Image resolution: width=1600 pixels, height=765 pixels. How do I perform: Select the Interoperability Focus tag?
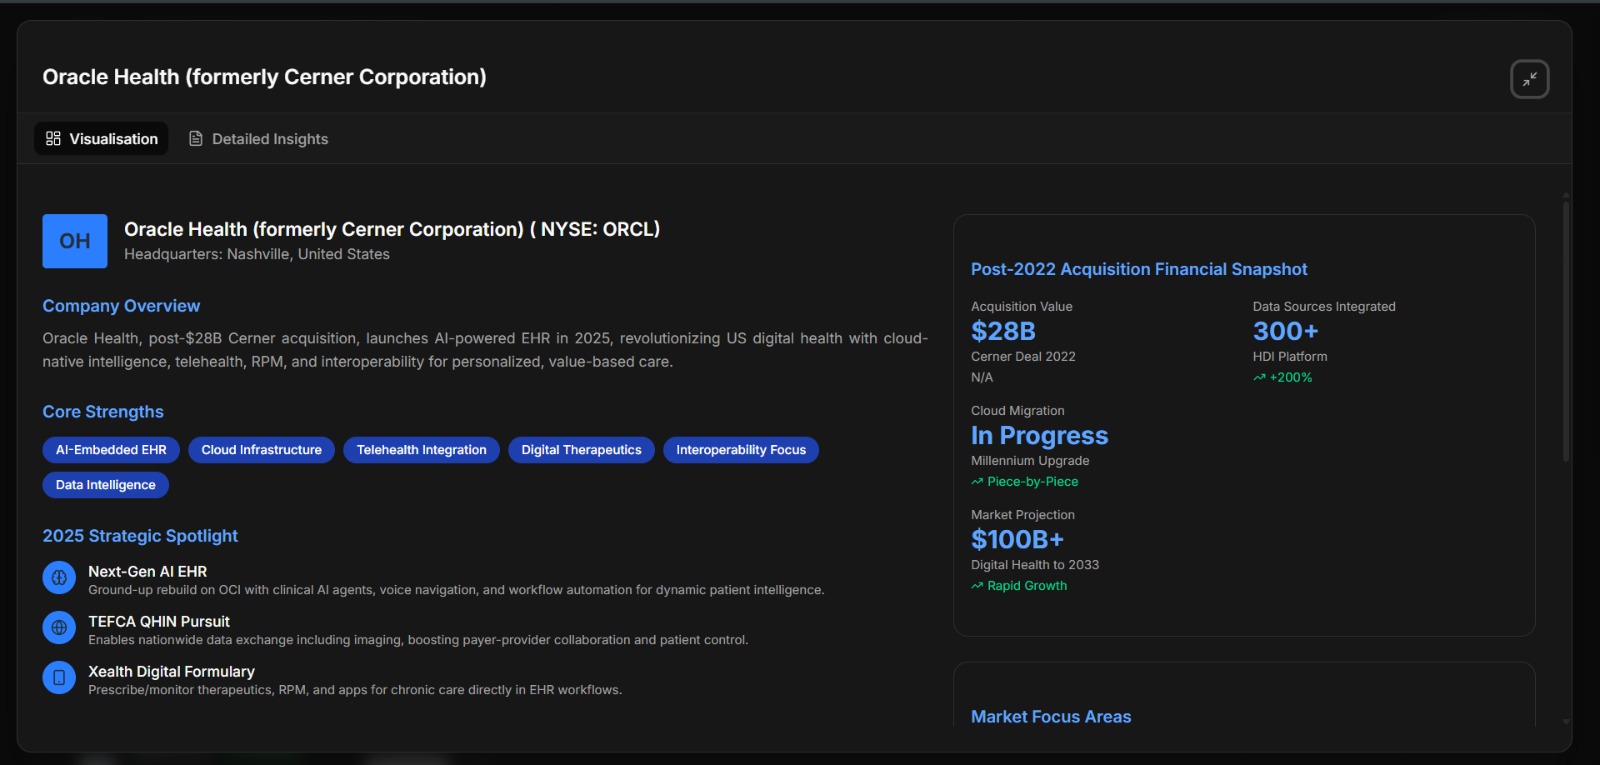pos(741,450)
